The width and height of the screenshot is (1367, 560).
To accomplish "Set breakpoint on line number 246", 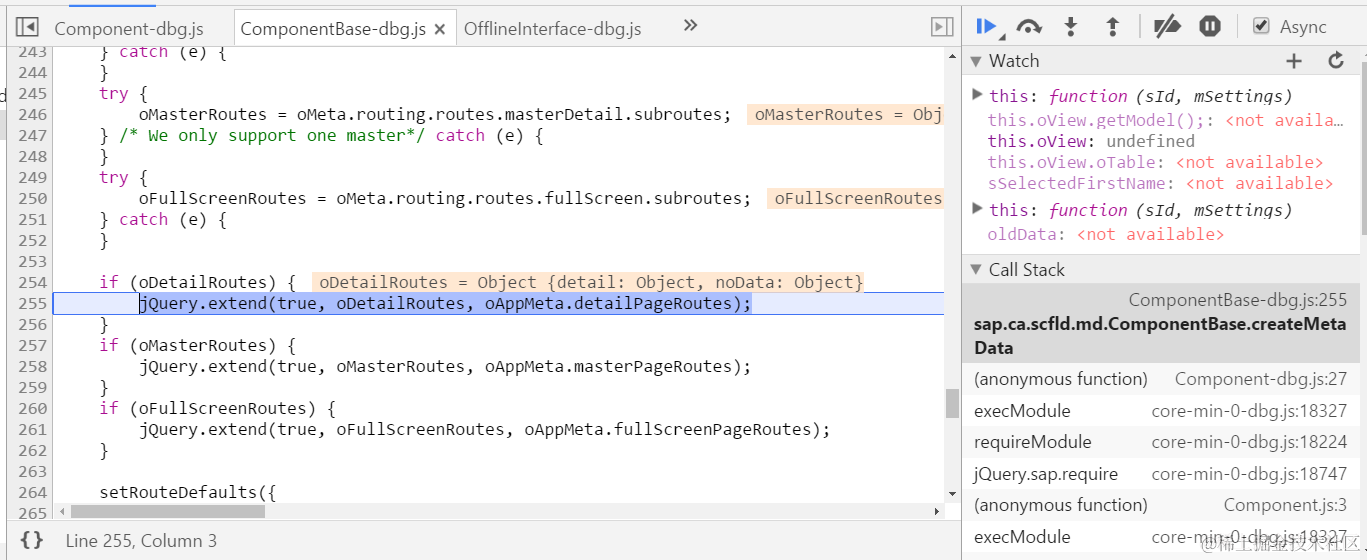I will point(32,114).
